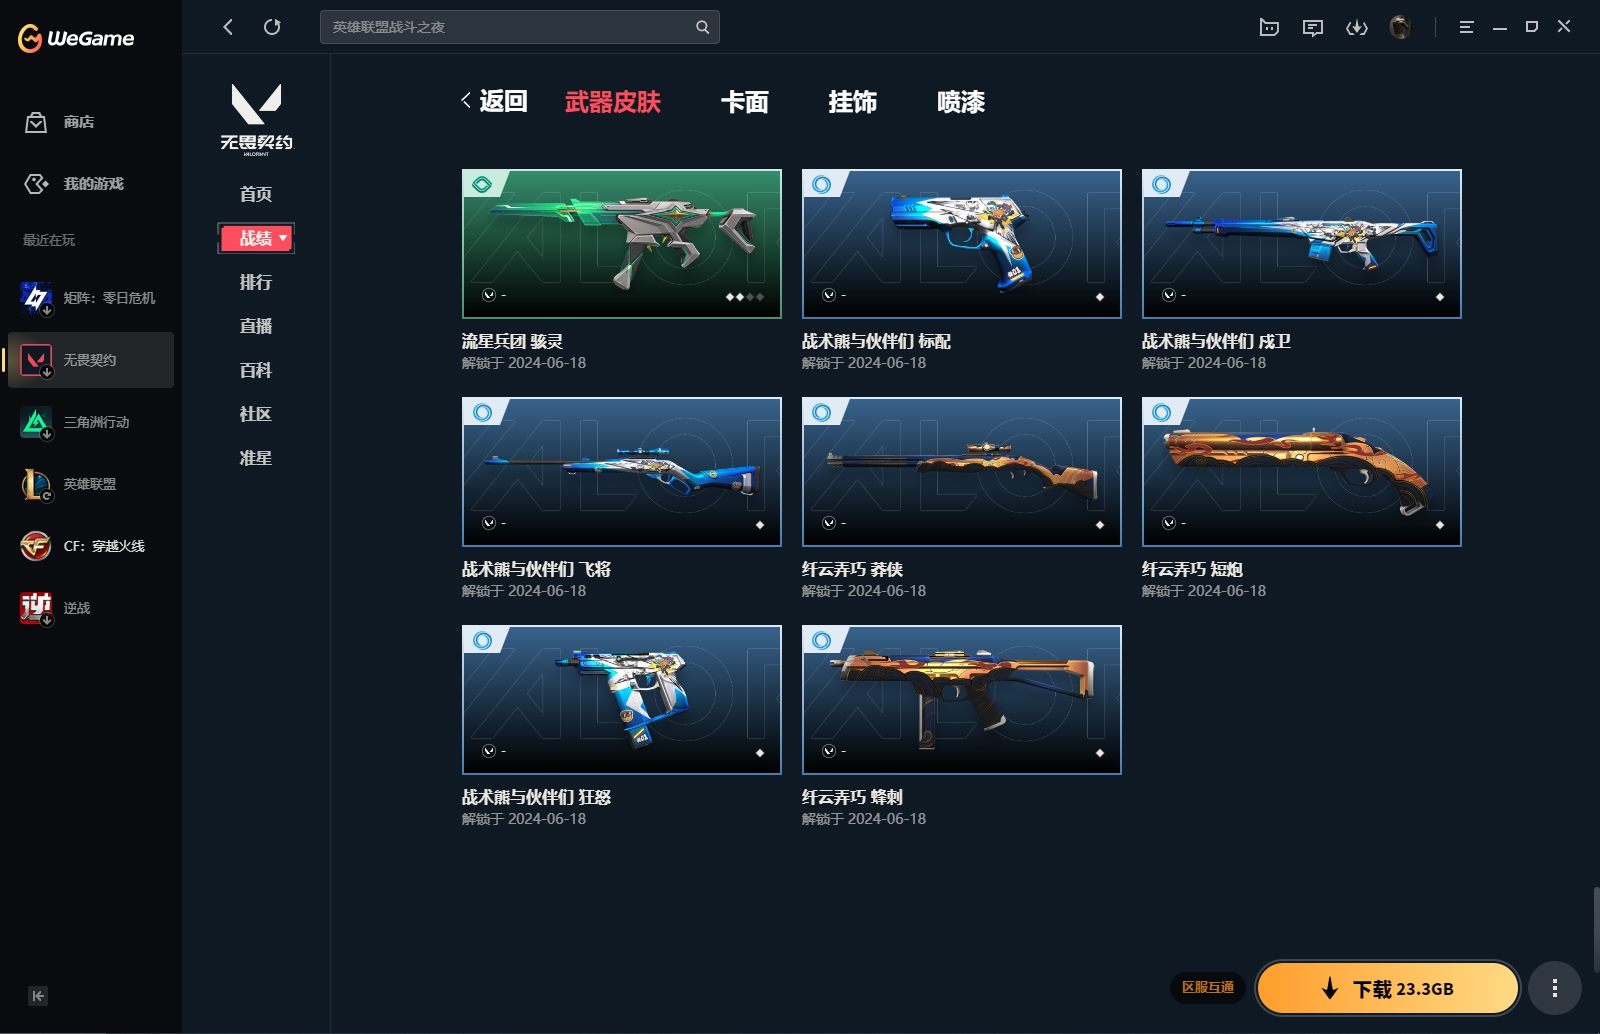Open 直播 in the game menu

[256, 326]
